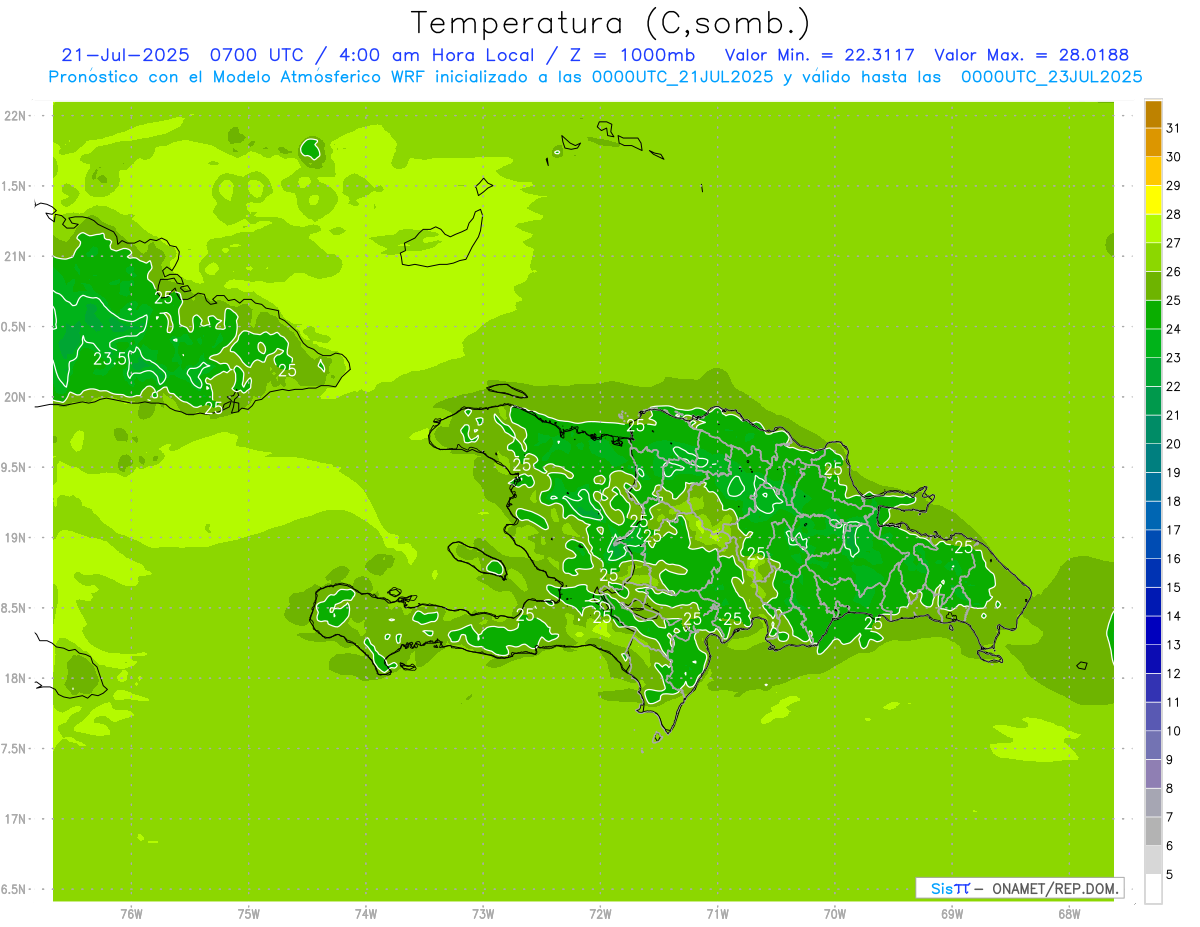Click the '17N' latitude axis label

point(15,819)
